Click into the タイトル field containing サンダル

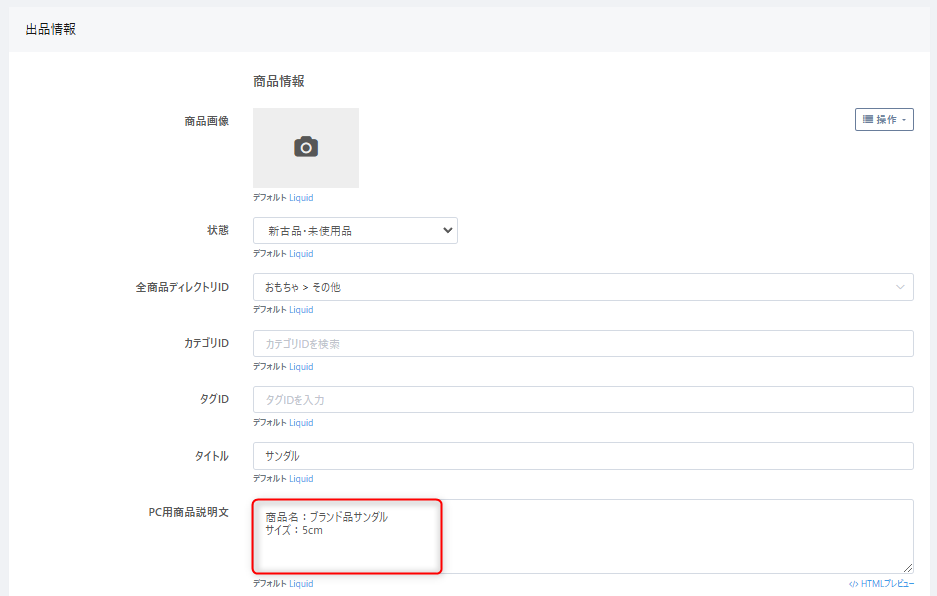tap(583, 456)
